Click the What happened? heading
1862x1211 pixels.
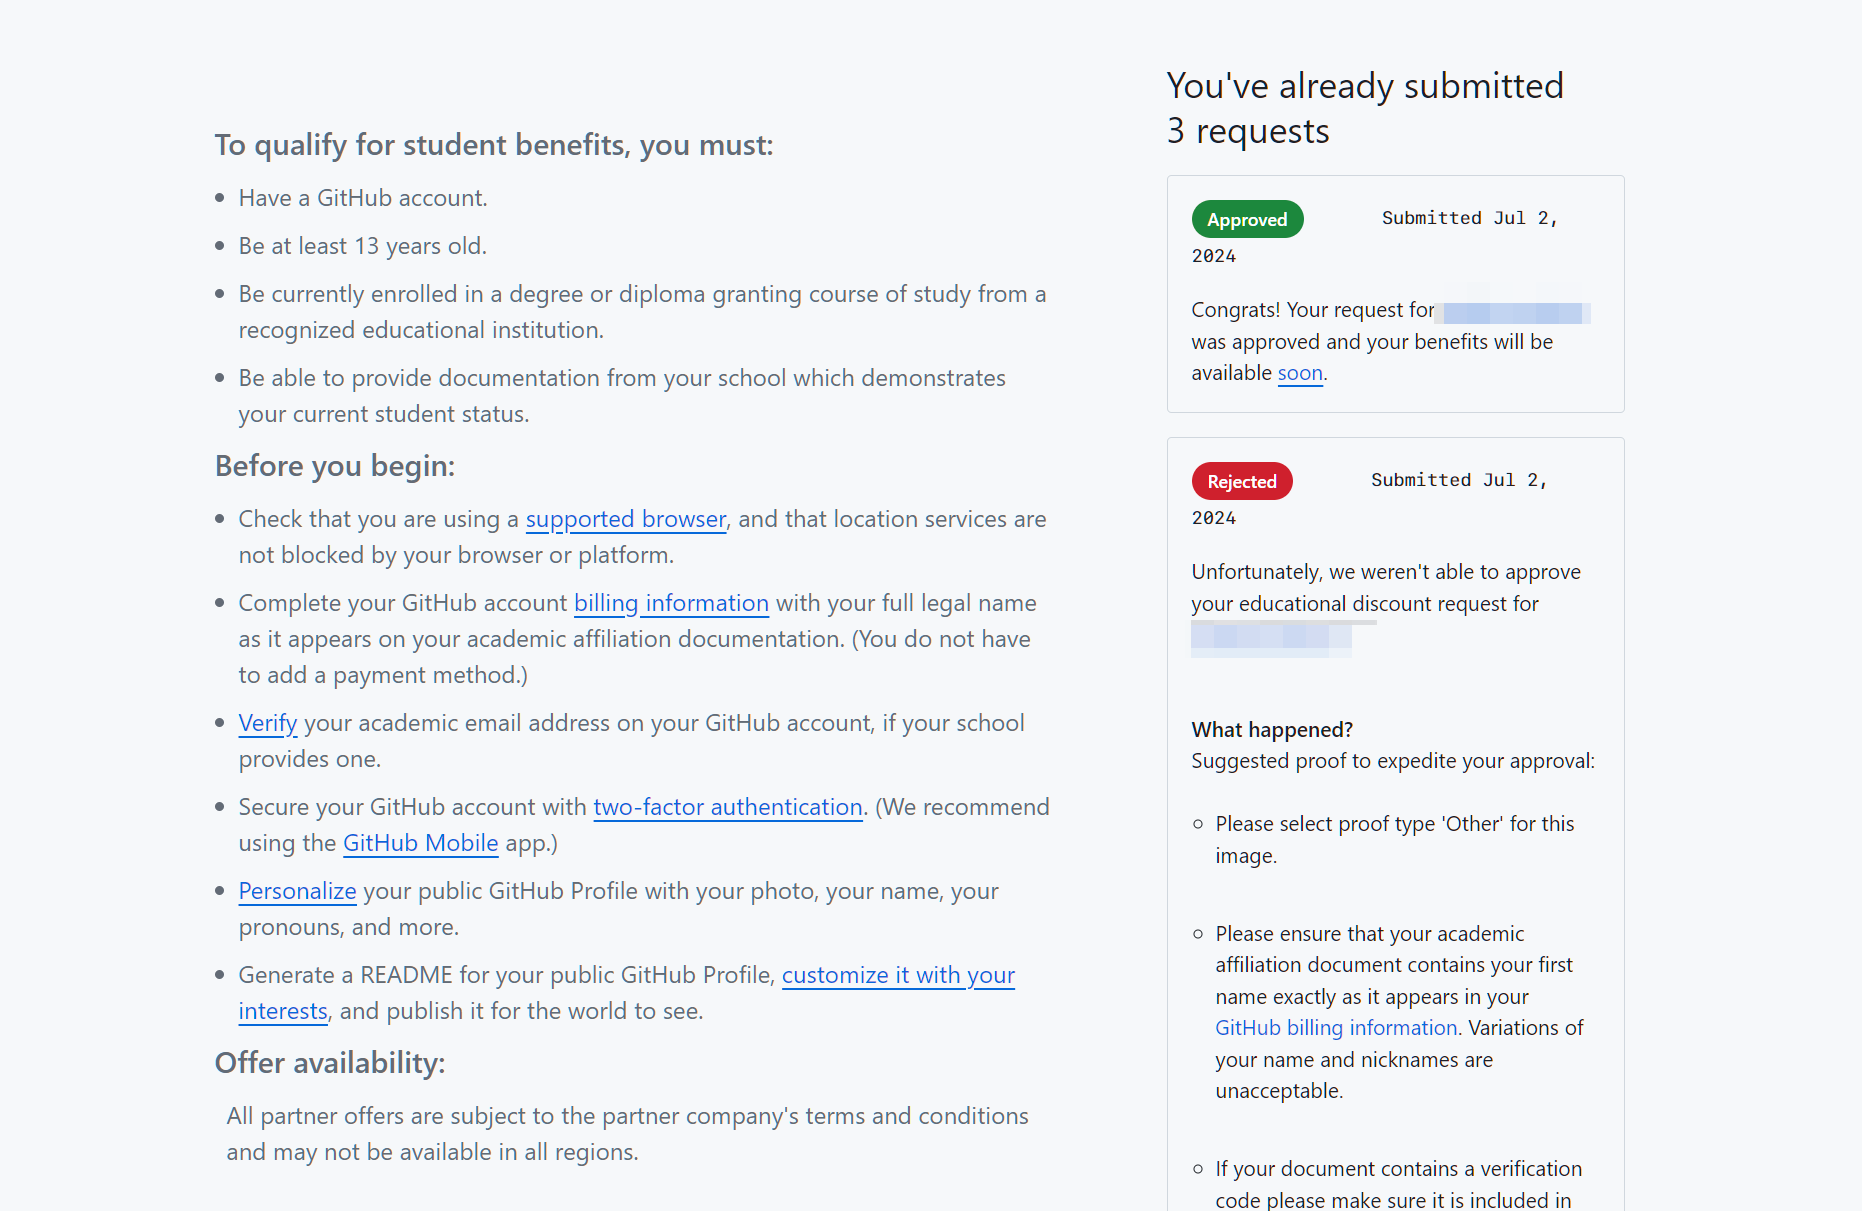click(1272, 730)
